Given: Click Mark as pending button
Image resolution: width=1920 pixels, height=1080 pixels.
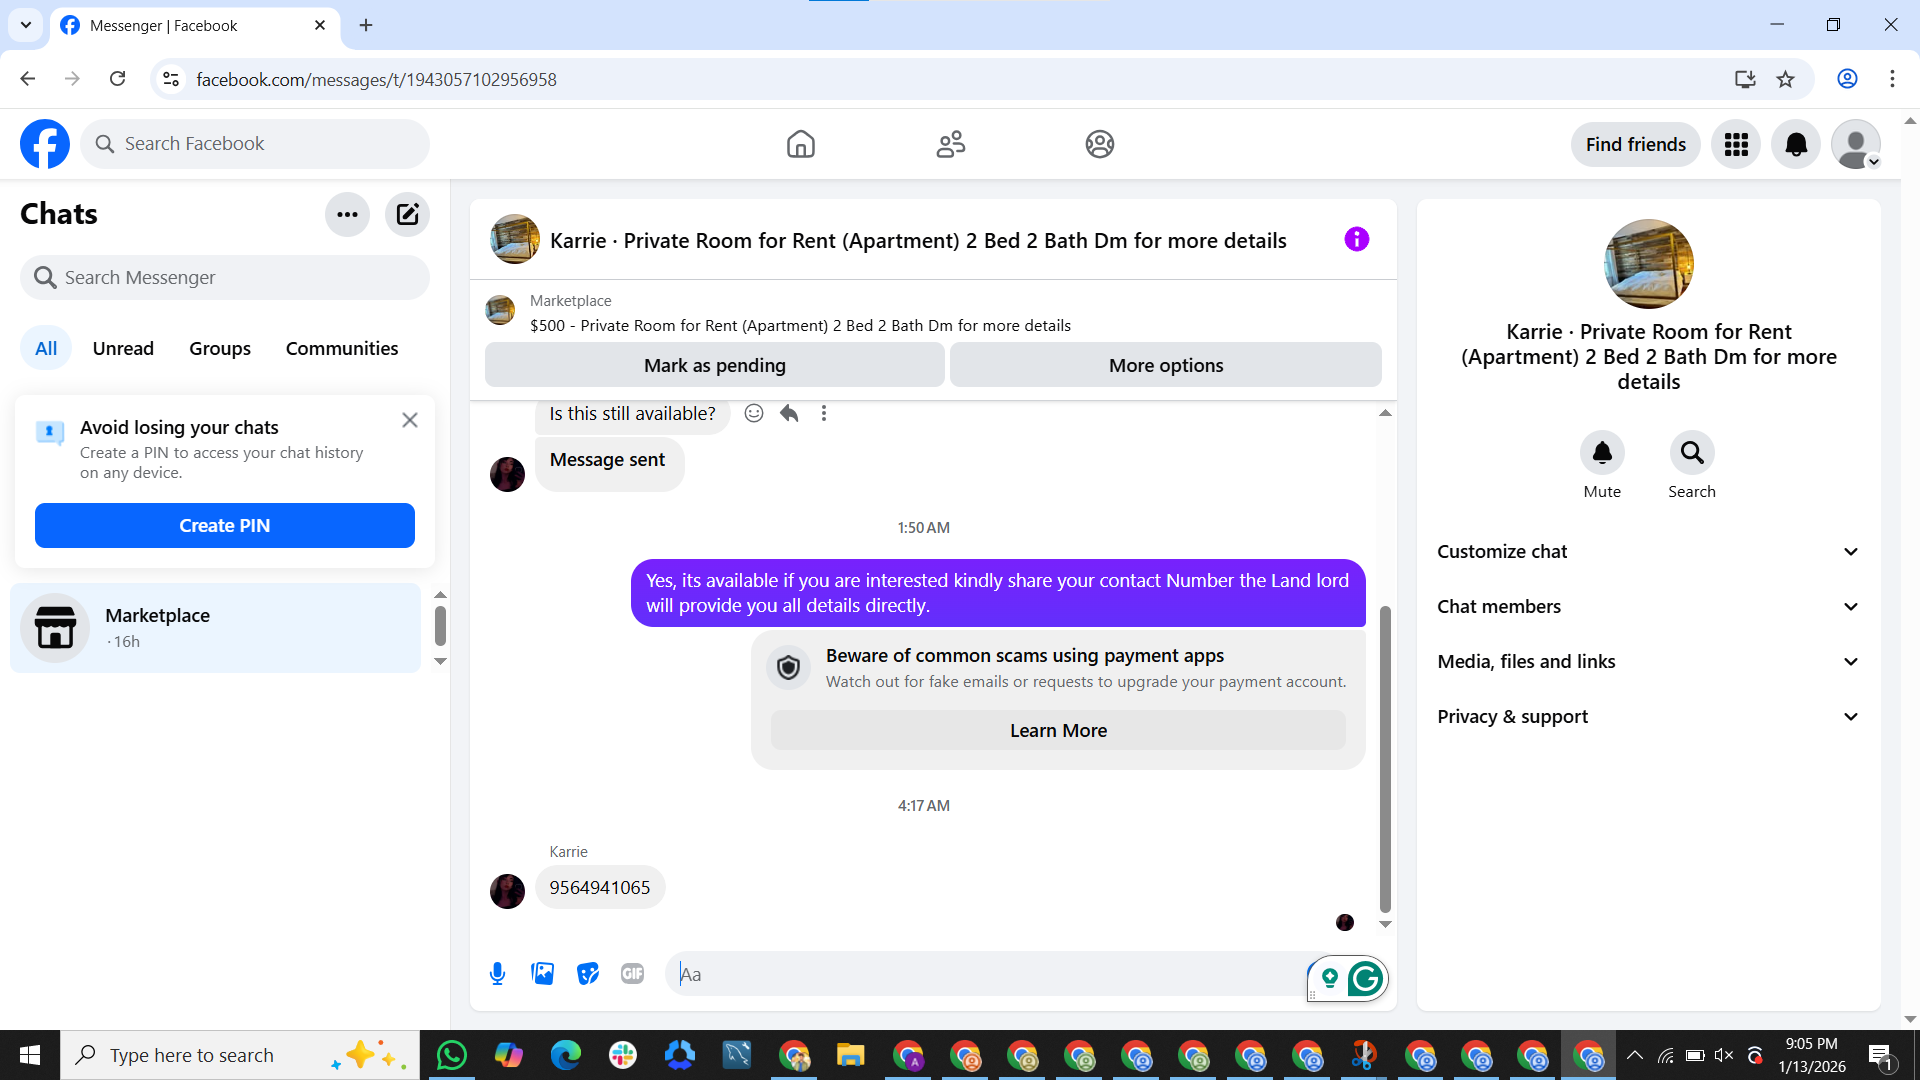Looking at the screenshot, I should point(714,365).
